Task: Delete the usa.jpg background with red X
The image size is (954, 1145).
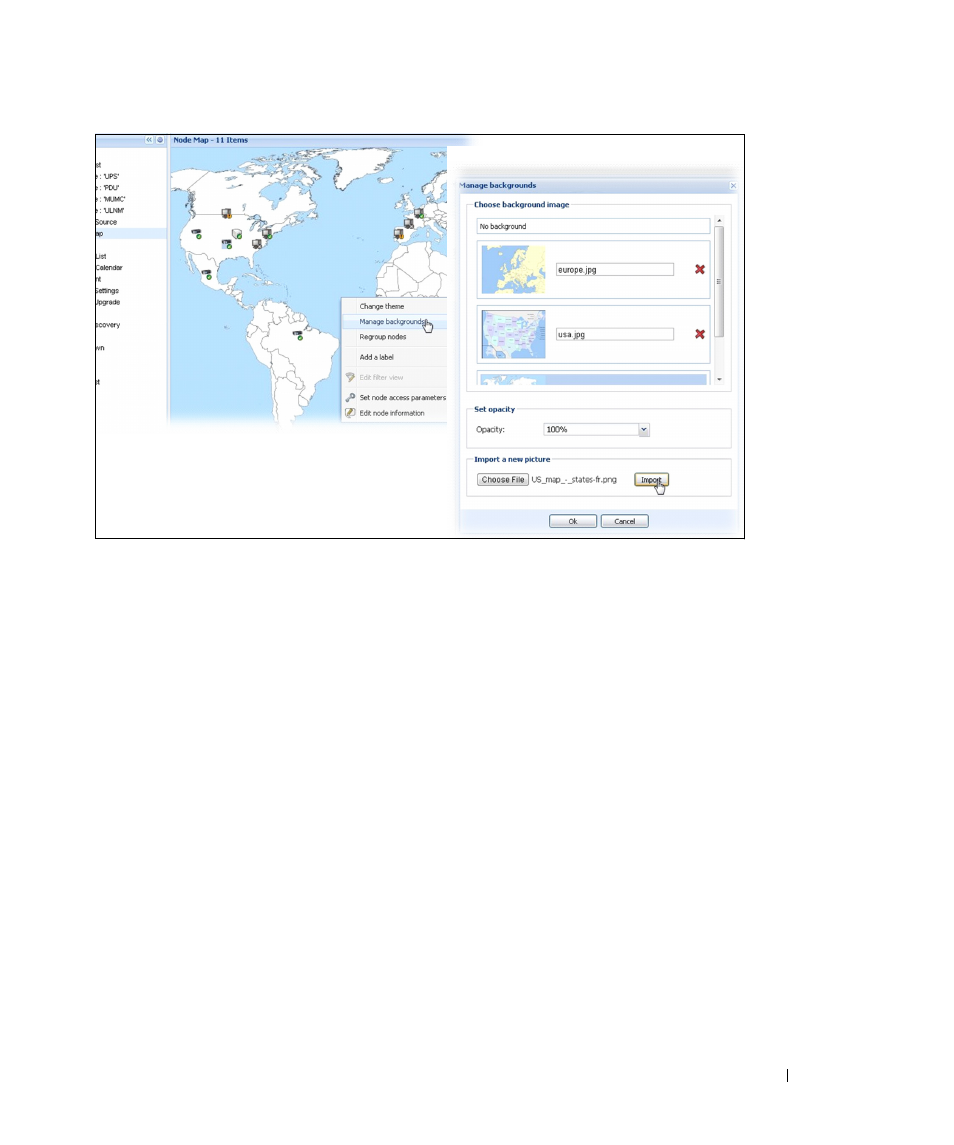Action: [700, 334]
